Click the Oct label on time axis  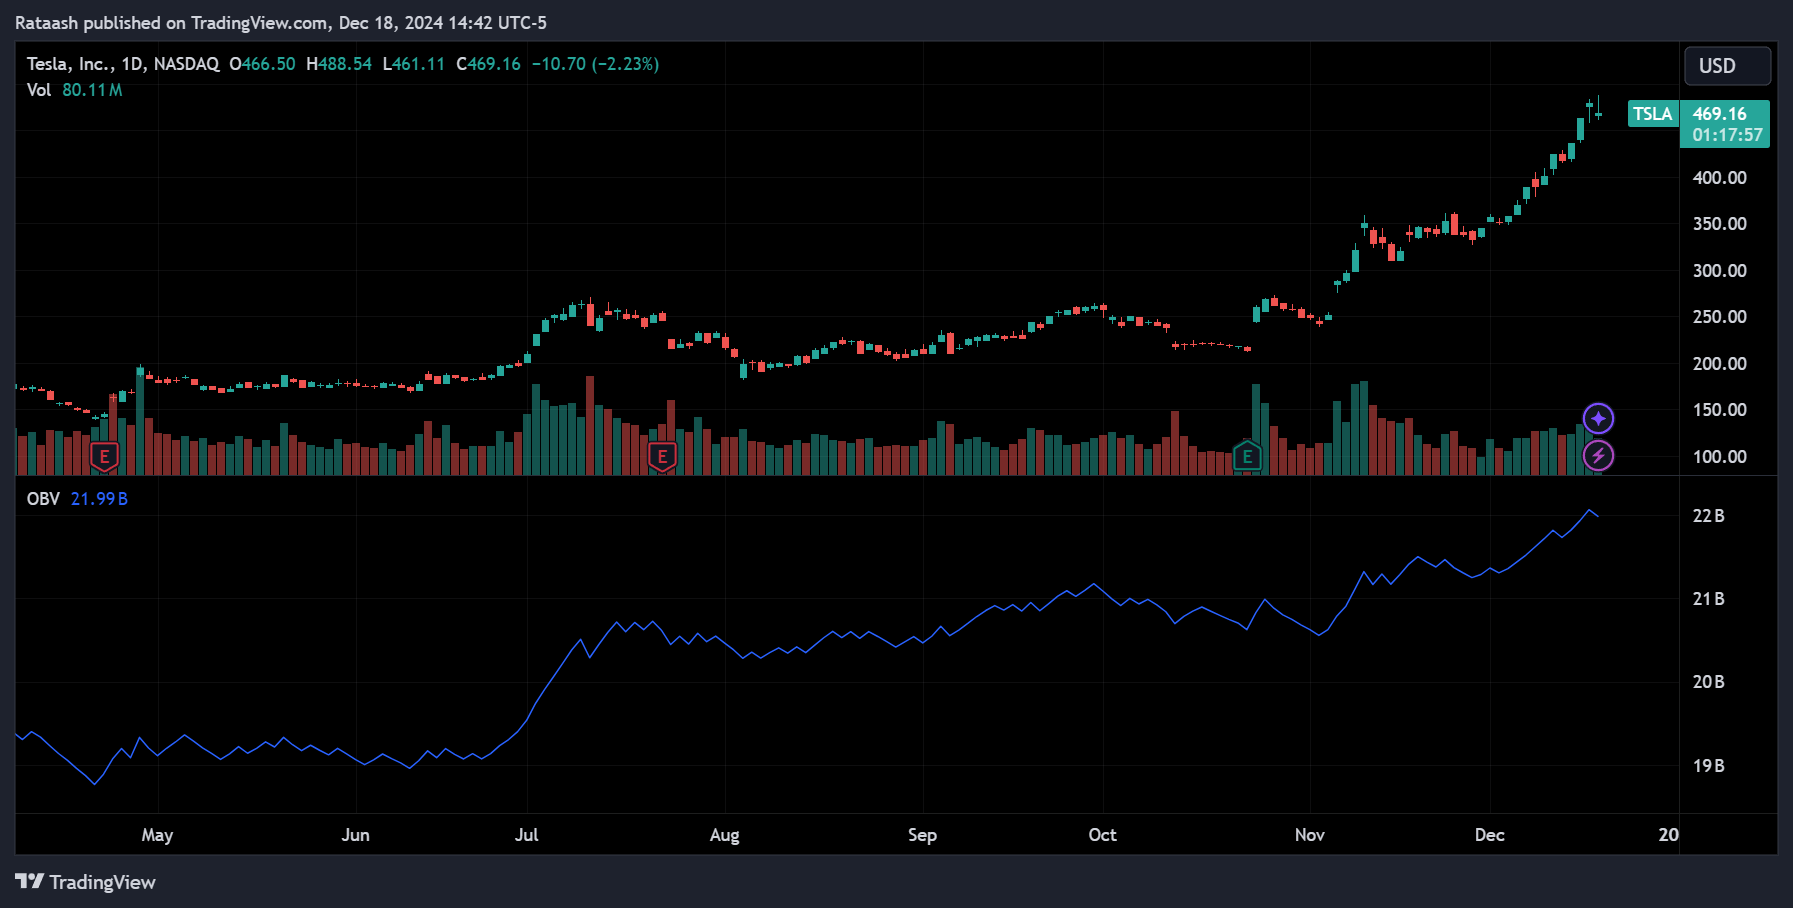(x=1102, y=835)
